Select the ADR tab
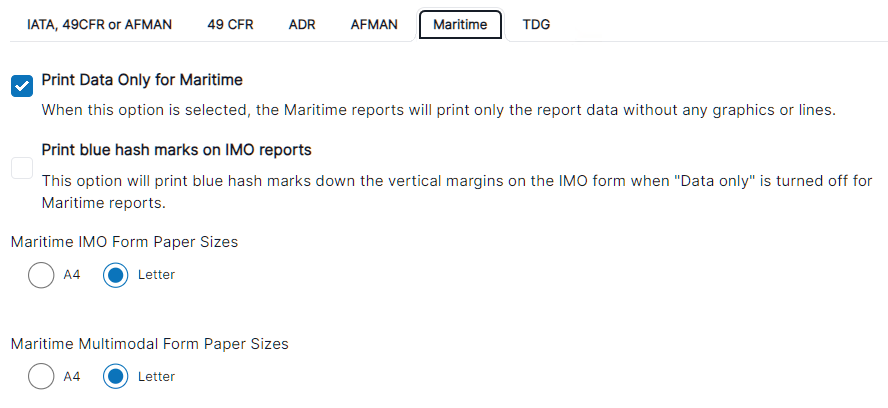The width and height of the screenshot is (888, 408). click(x=302, y=25)
